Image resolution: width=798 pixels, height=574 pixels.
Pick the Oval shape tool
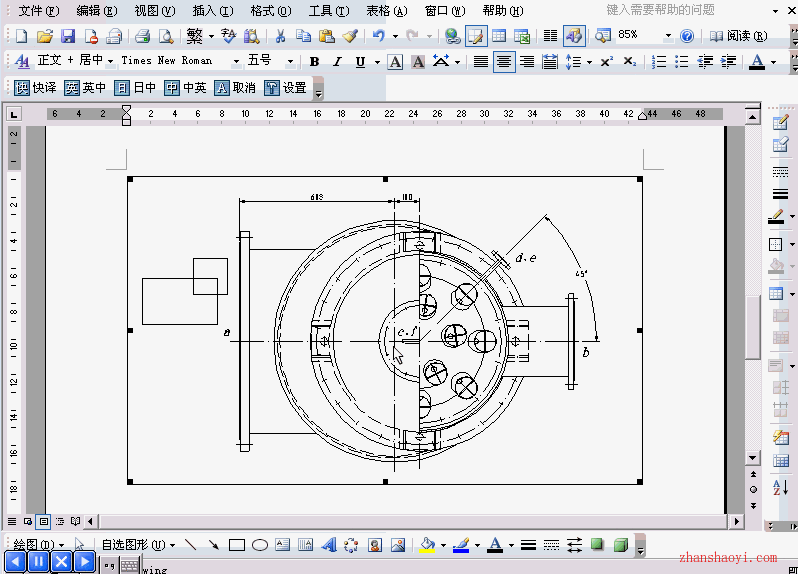(260, 545)
